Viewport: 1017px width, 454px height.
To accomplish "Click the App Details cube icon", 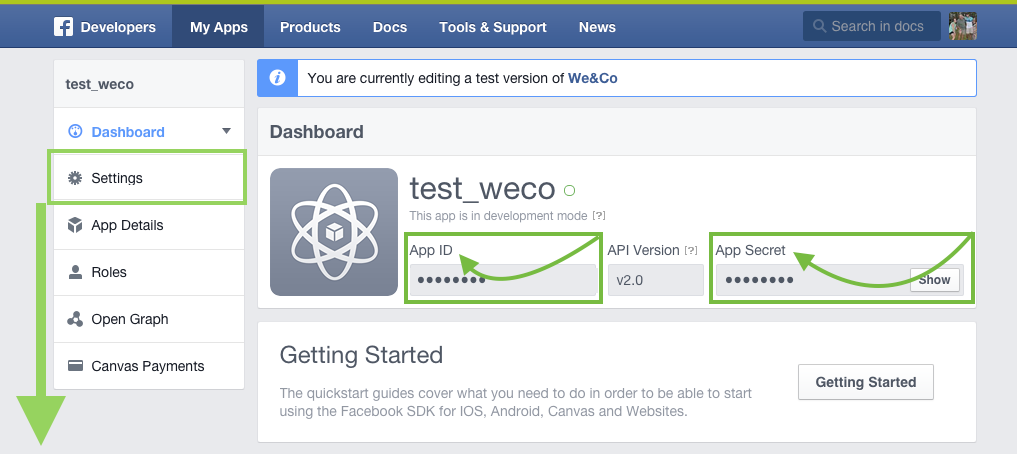I will [75, 225].
